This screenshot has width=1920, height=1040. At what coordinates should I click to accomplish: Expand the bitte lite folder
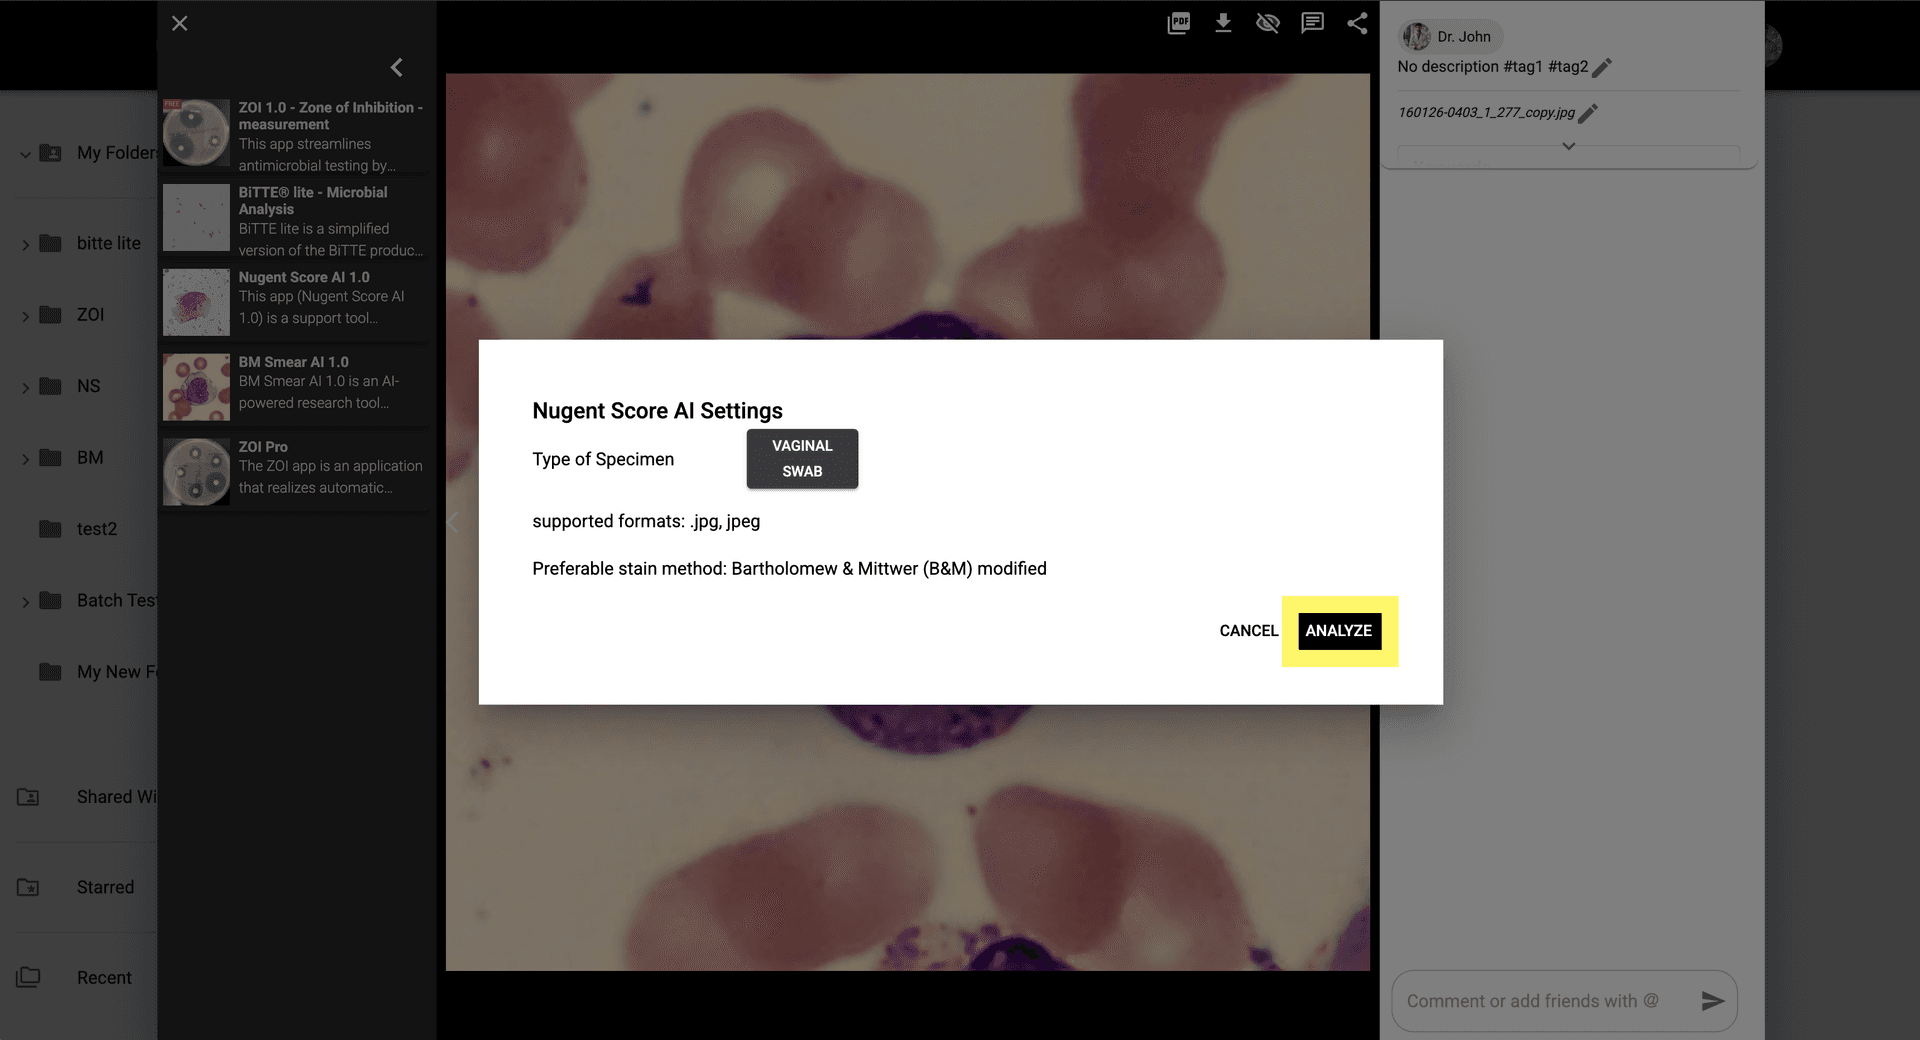pos(25,244)
